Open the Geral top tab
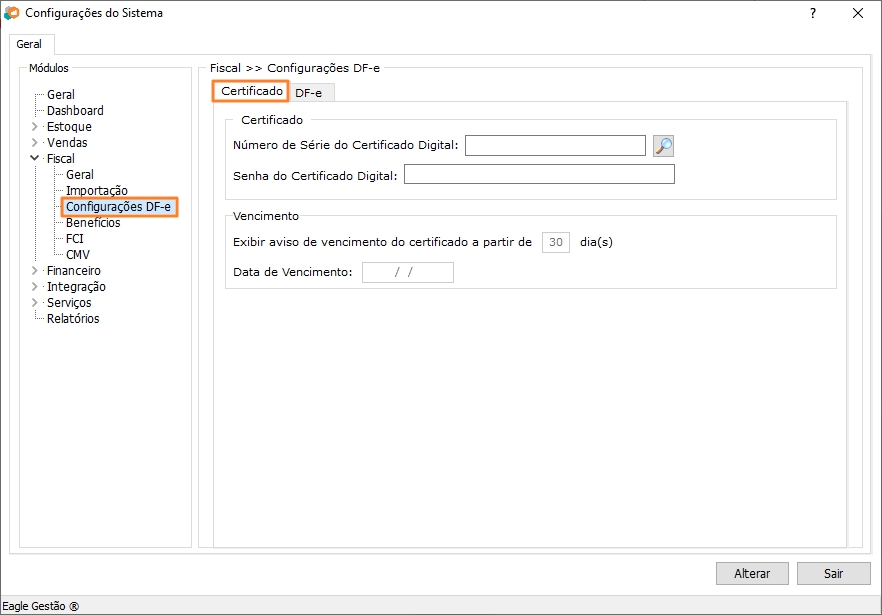882x615 pixels. (29, 45)
